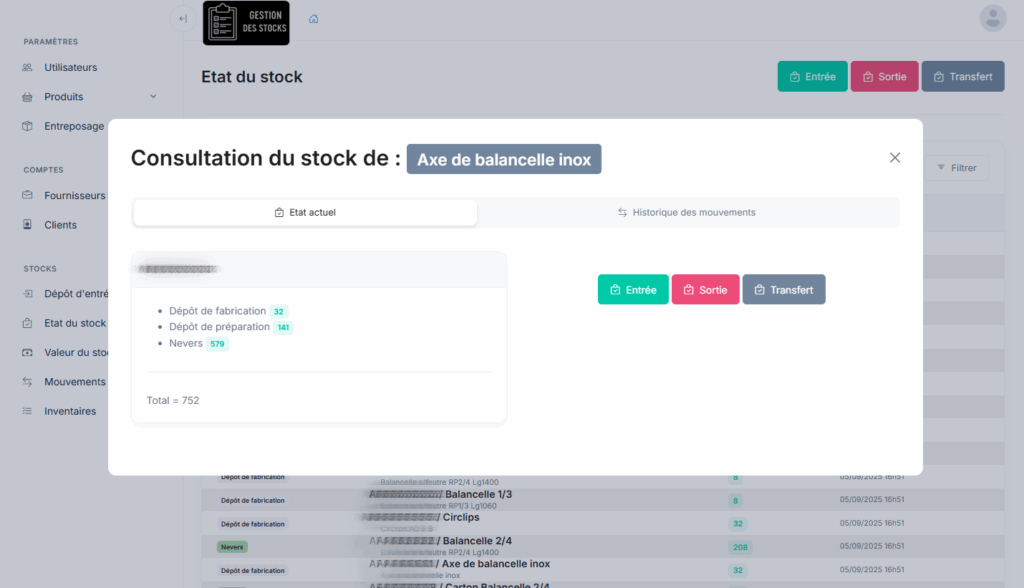The height and width of the screenshot is (588, 1024).
Task: Click the Valeur du stock icon
Action: [x=28, y=352]
